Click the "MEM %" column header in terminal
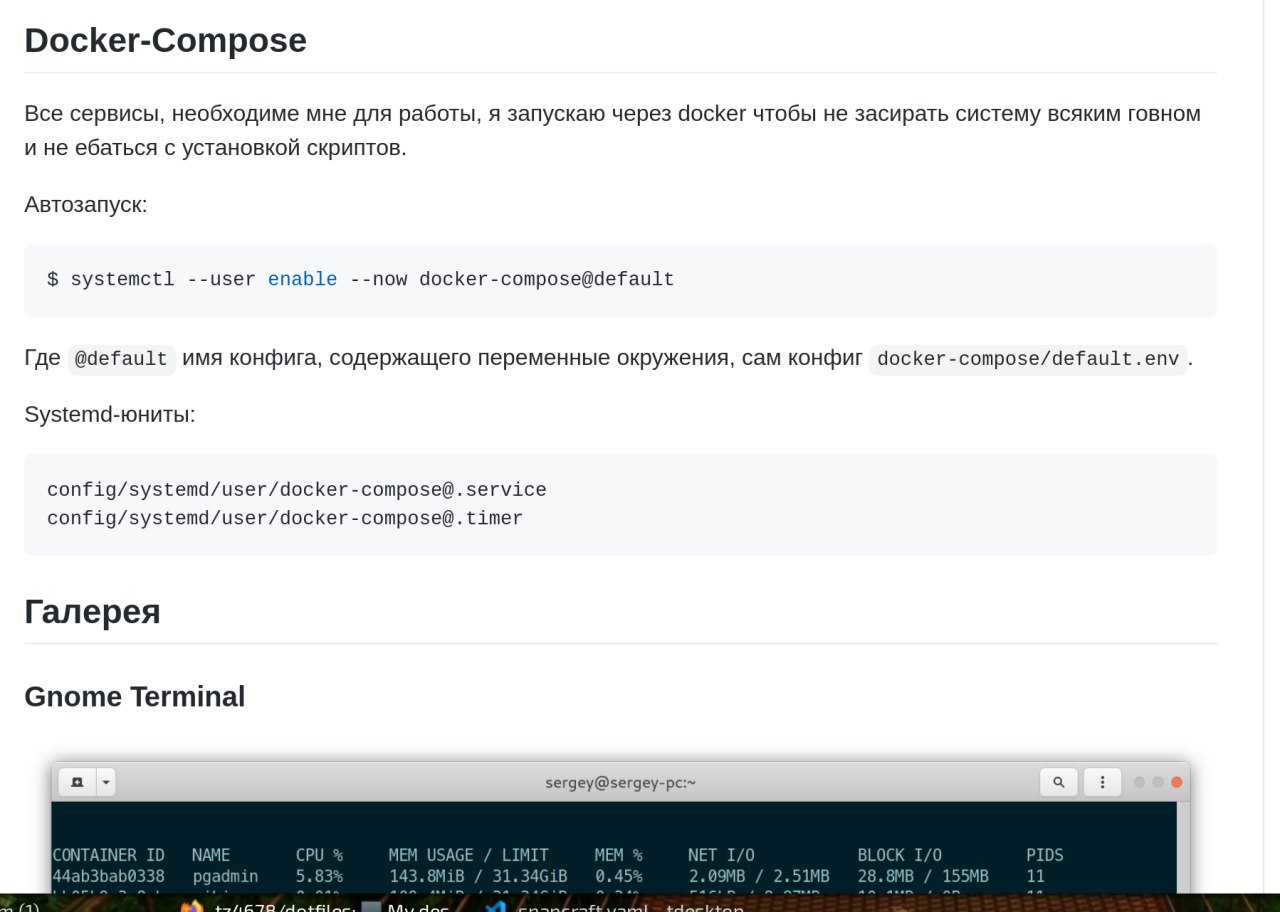This screenshot has width=1280, height=912. tap(618, 855)
